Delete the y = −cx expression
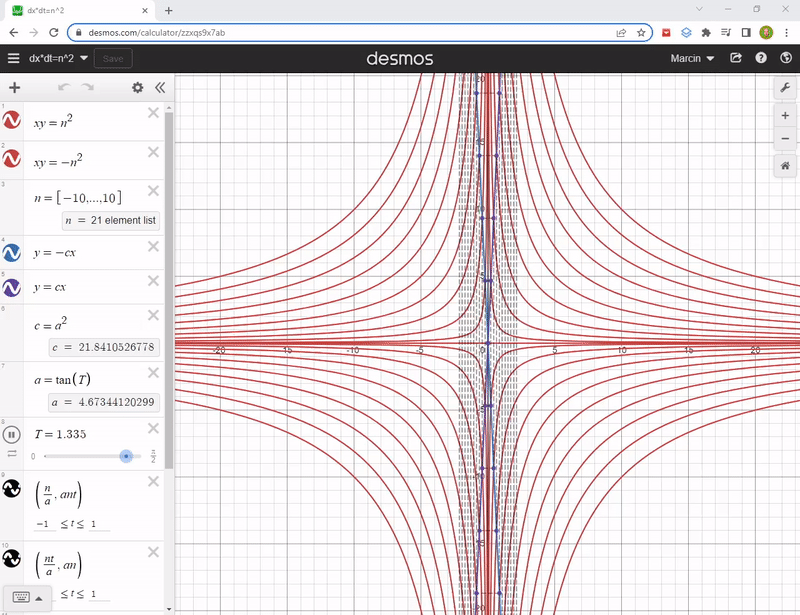800x615 pixels. point(154,247)
